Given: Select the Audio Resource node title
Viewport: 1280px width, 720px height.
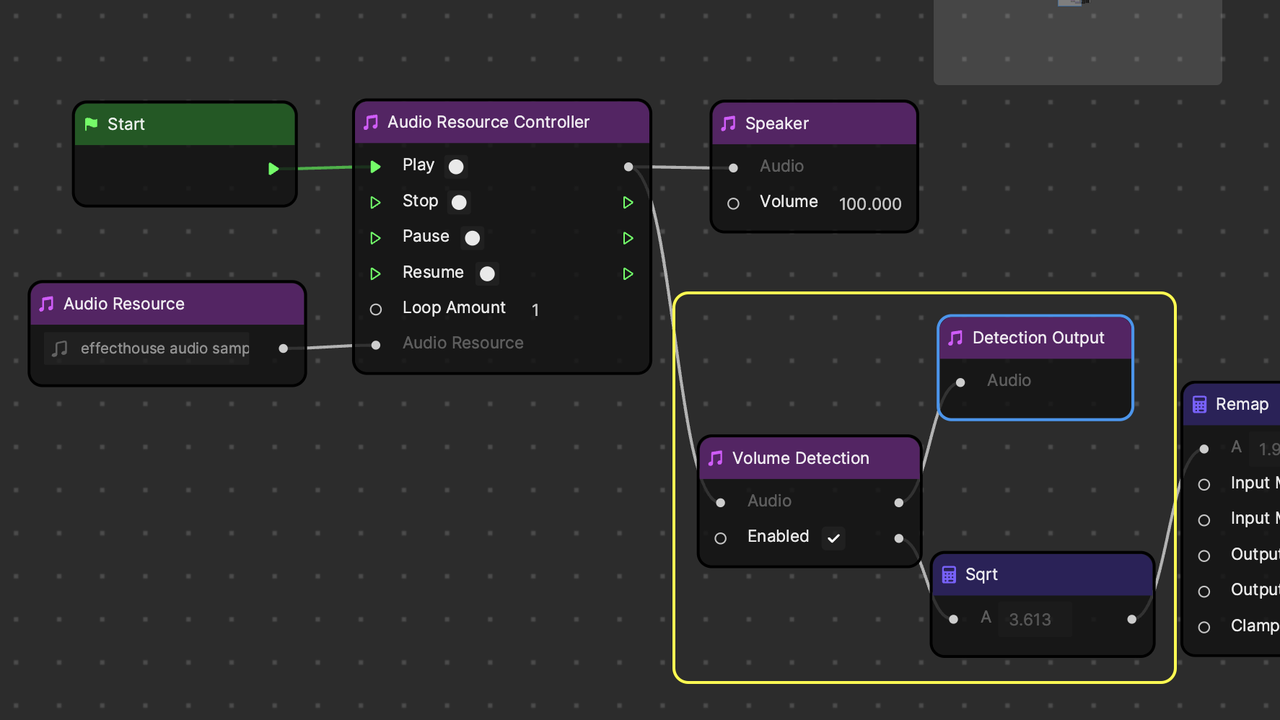Looking at the screenshot, I should point(124,304).
